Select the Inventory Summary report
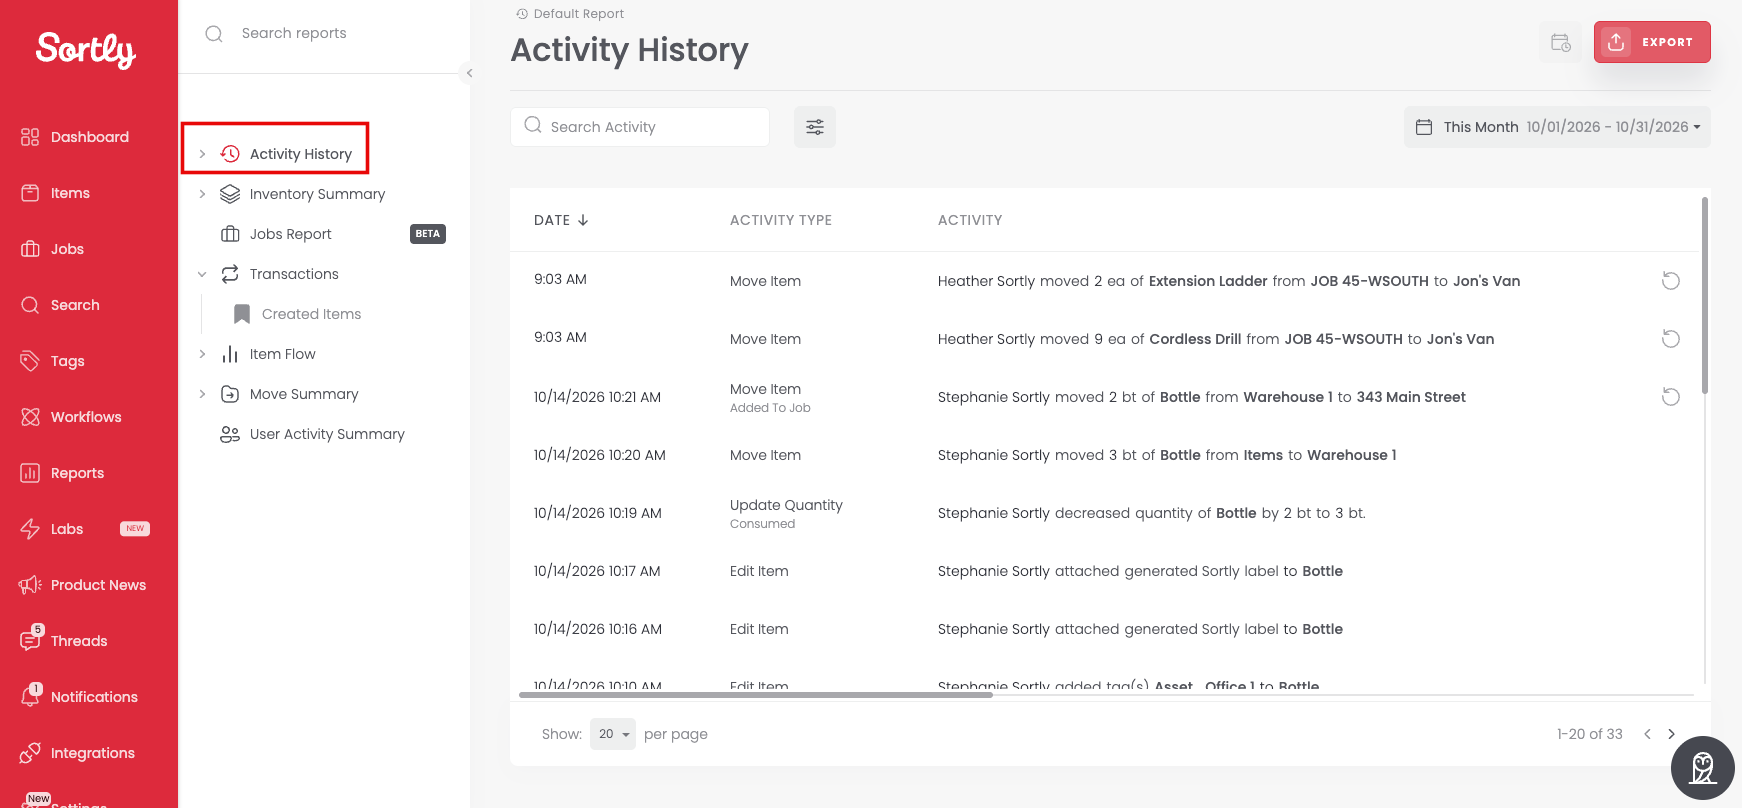The width and height of the screenshot is (1742, 808). point(317,194)
